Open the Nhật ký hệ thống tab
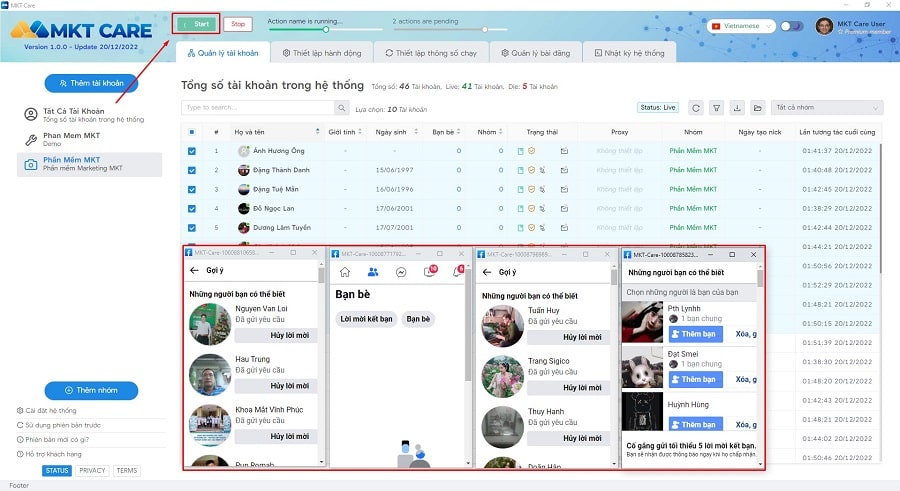Viewport: 900px width, 491px height. coord(629,53)
